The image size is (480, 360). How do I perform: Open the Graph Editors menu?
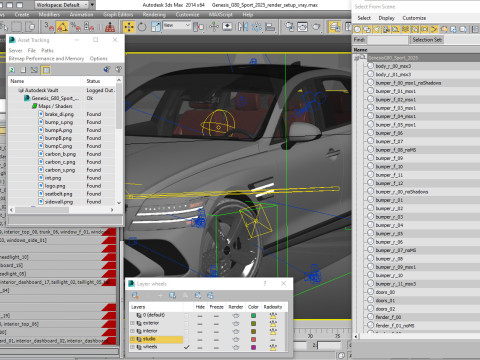118,15
